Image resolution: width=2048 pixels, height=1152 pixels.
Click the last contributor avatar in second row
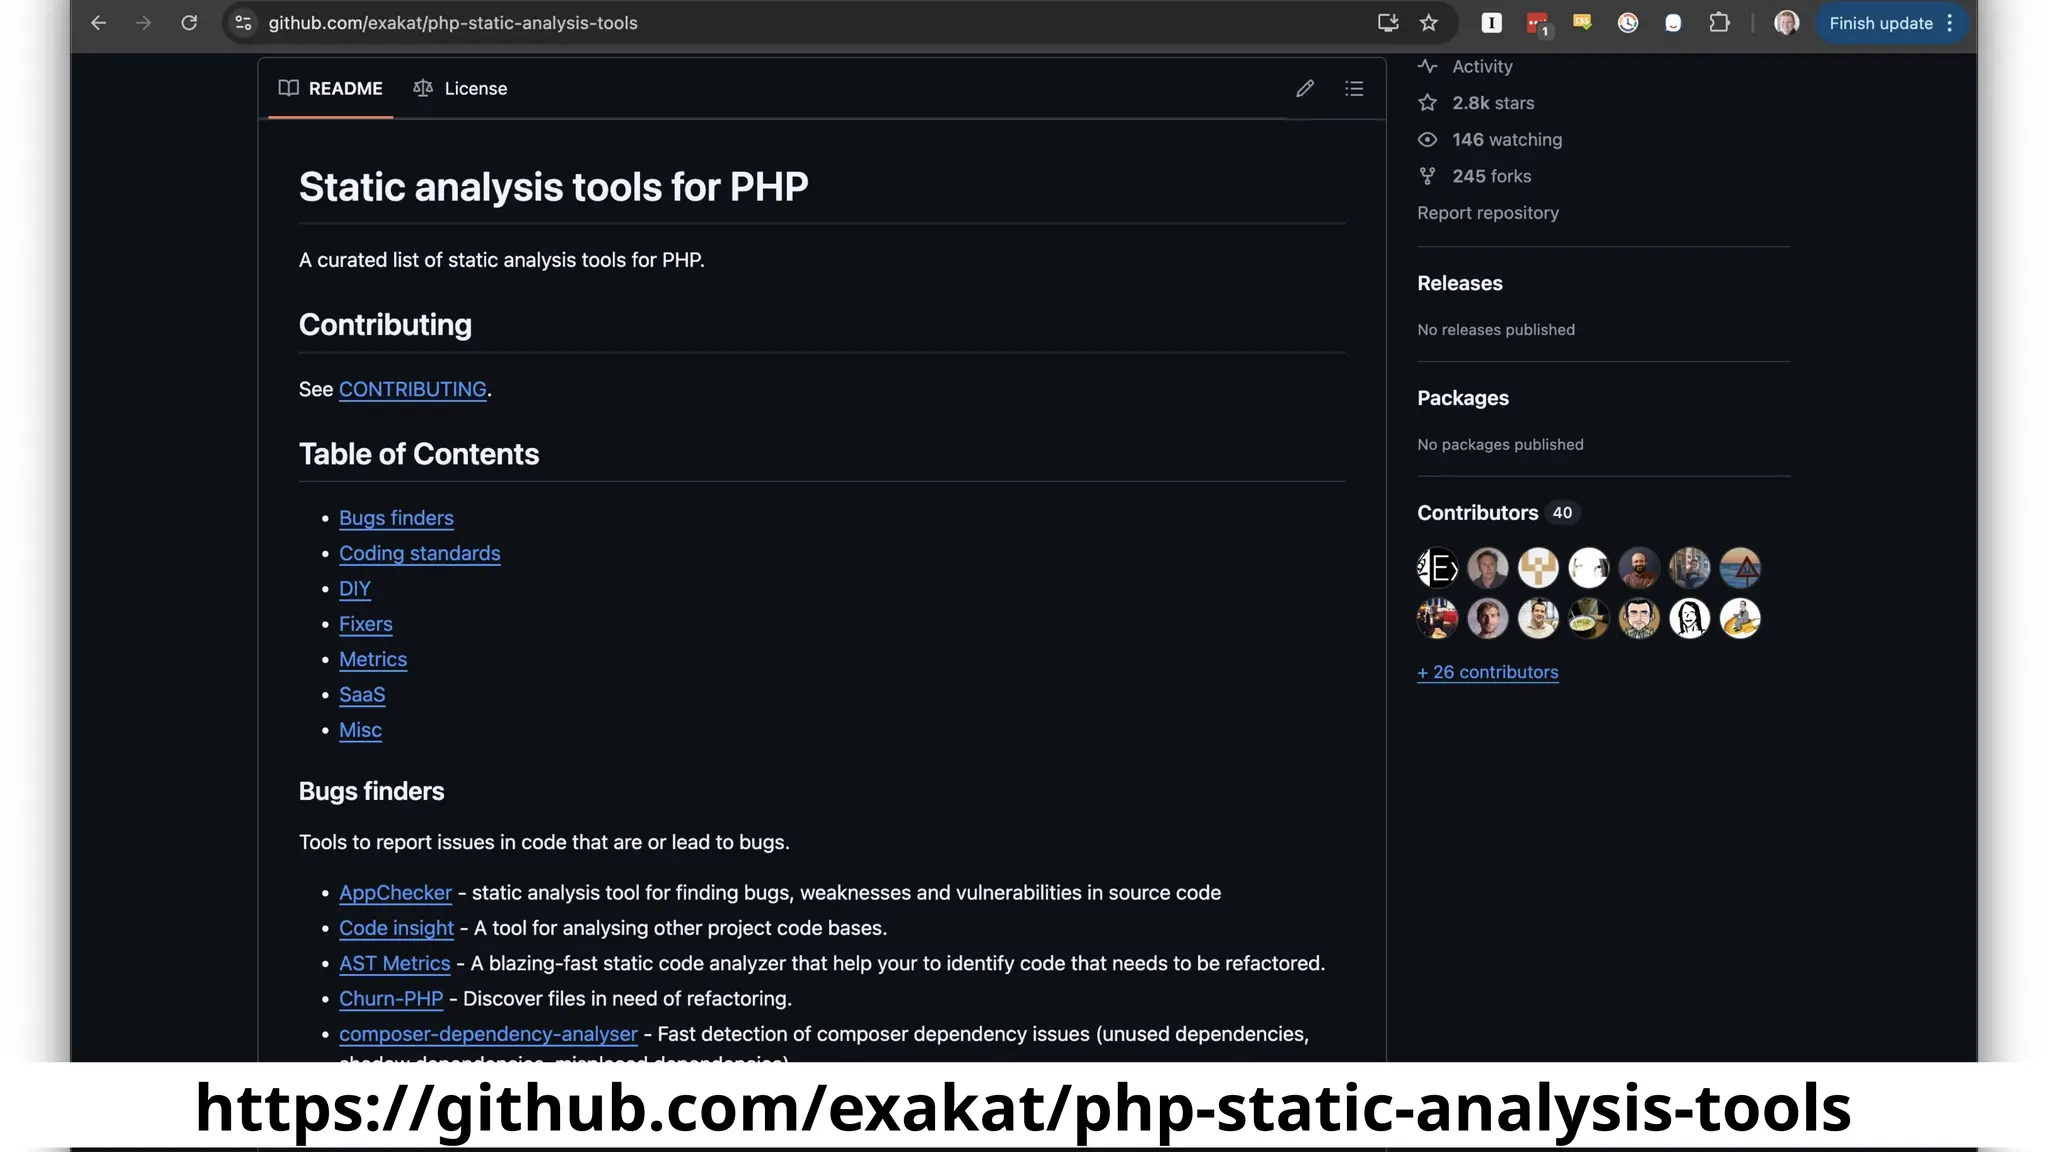1740,618
